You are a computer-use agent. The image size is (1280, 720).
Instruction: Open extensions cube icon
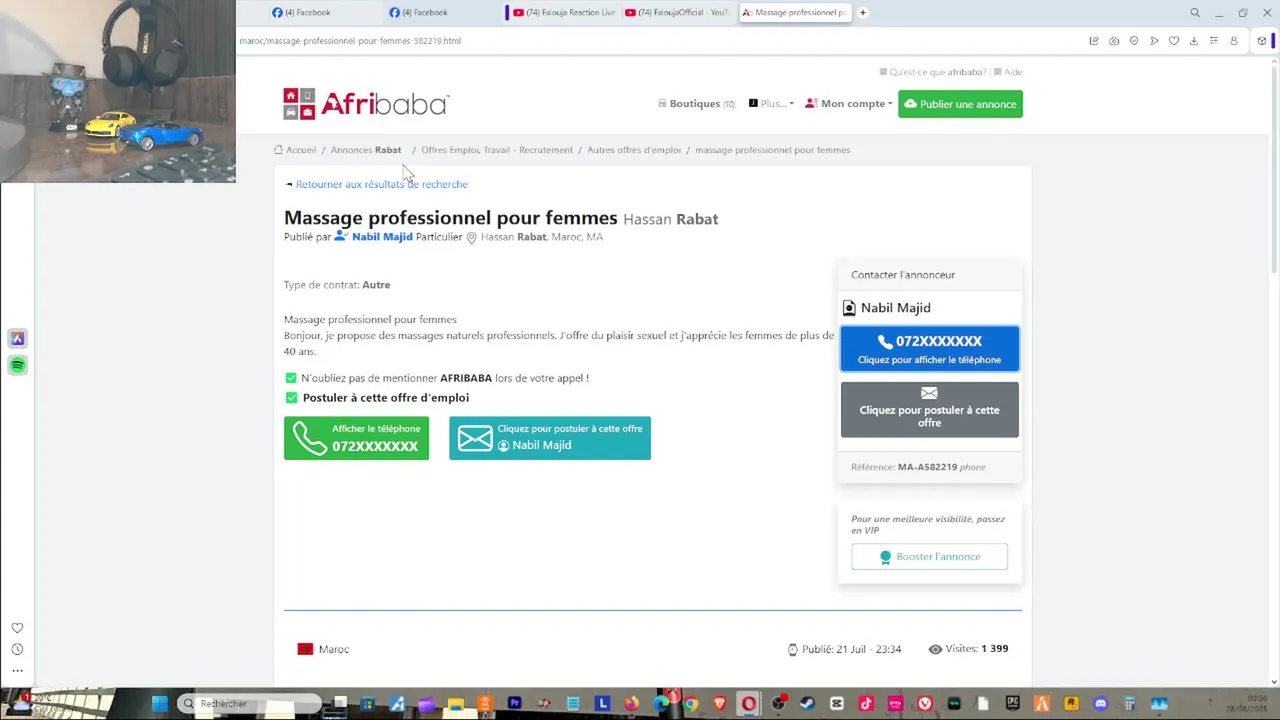pyautogui.click(x=1262, y=41)
